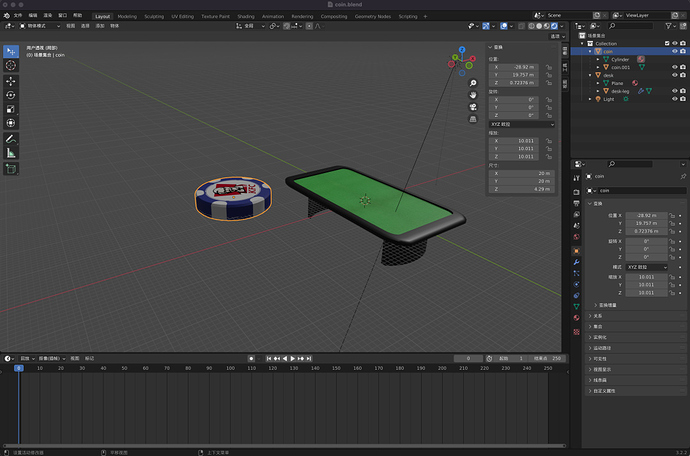This screenshot has height=456, width=690.
Task: Switch to the Modeling workspace tab
Action: (x=127, y=16)
